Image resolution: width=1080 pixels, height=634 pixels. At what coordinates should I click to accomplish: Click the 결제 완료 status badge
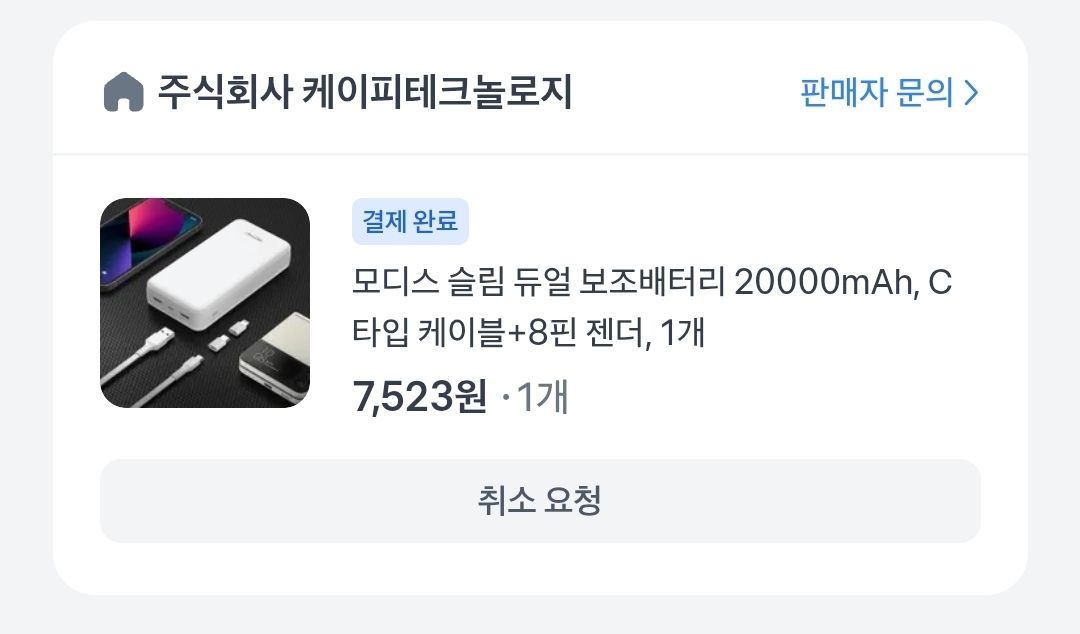pyautogui.click(x=410, y=221)
